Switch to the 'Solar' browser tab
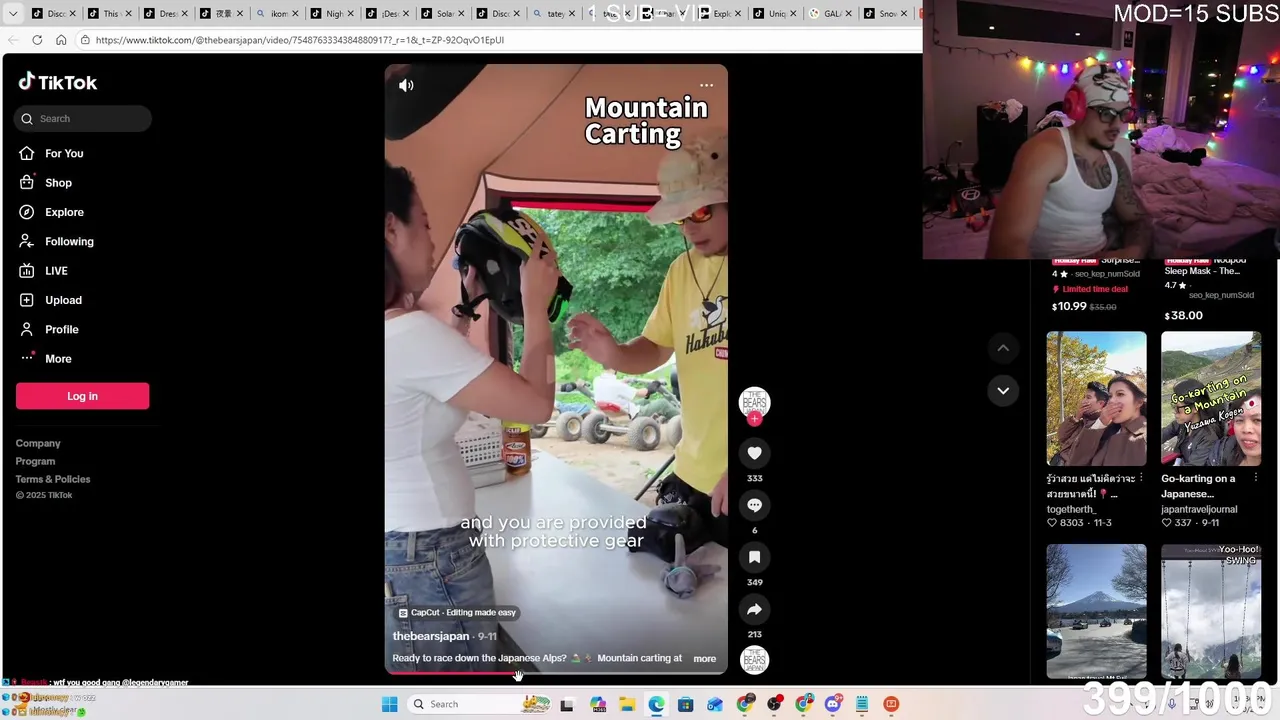Image resolution: width=1280 pixels, height=720 pixels. coord(445,13)
